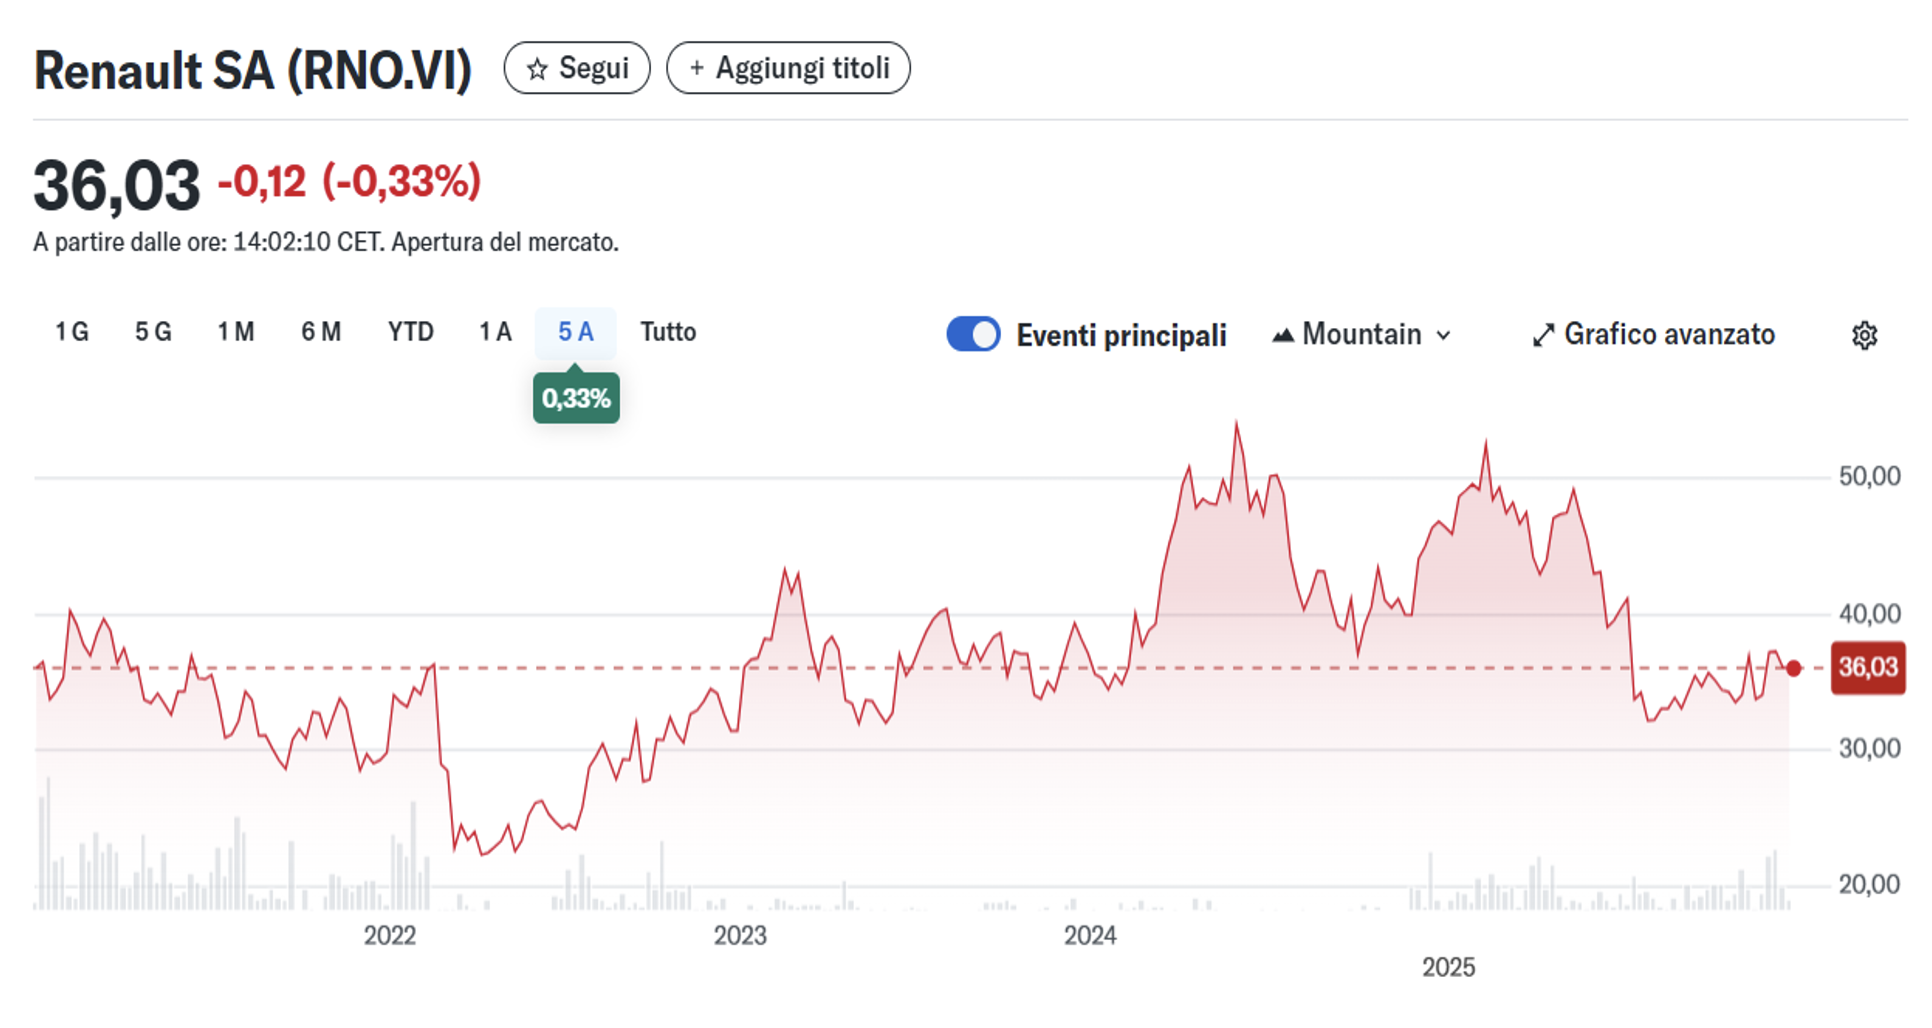Click the 36,03 red price label on axis
This screenshot has height=1028, width=1932.
point(1867,667)
